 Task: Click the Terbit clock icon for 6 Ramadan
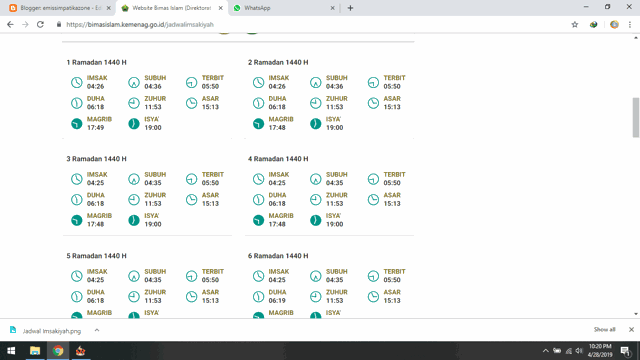point(373,276)
